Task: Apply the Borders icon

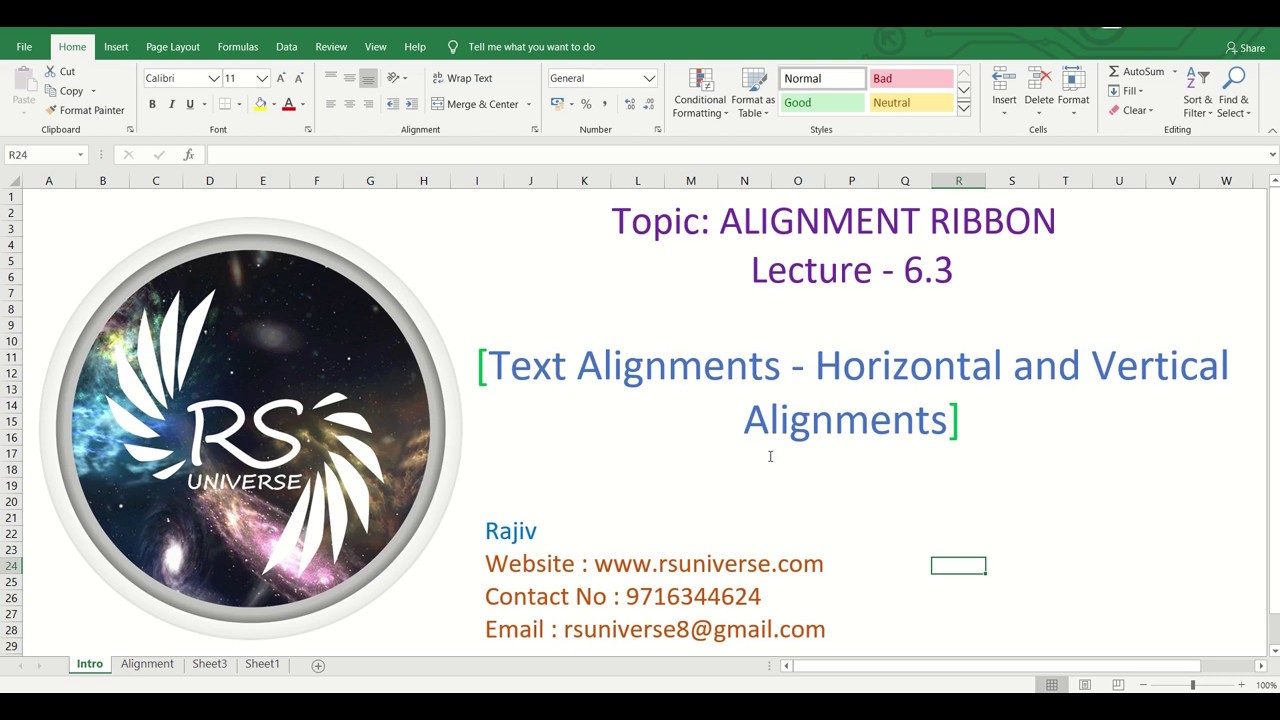Action: pyautogui.click(x=225, y=104)
